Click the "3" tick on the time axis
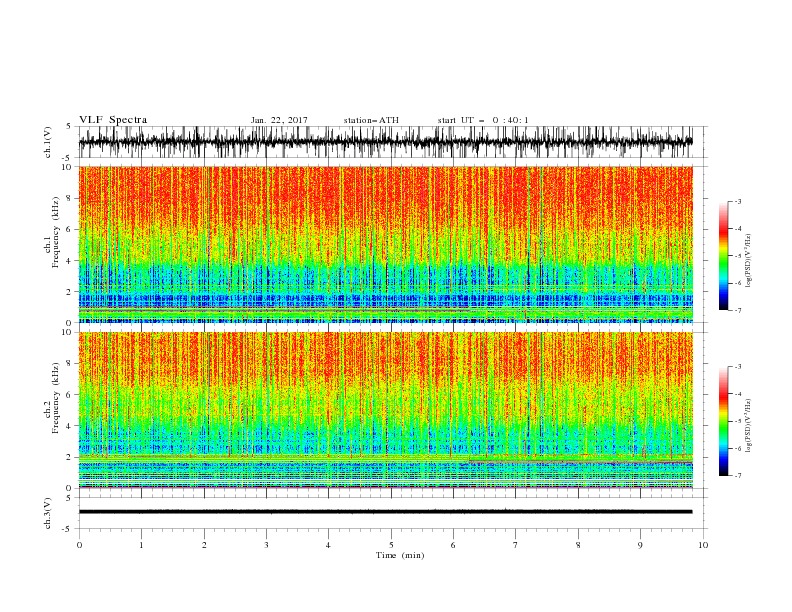The height and width of the screenshot is (612, 792). tap(266, 545)
